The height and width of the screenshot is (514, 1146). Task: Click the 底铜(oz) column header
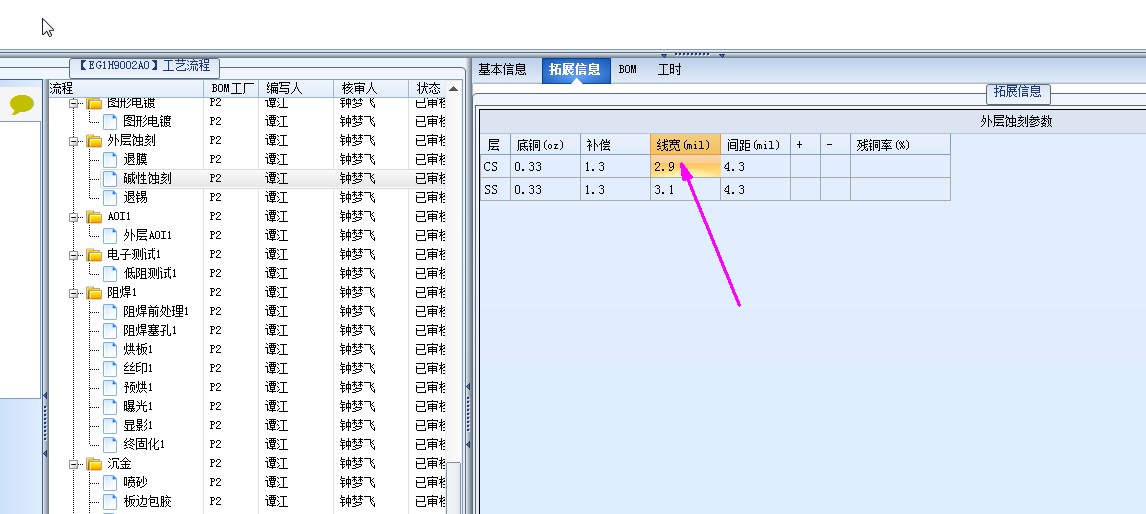[545, 145]
